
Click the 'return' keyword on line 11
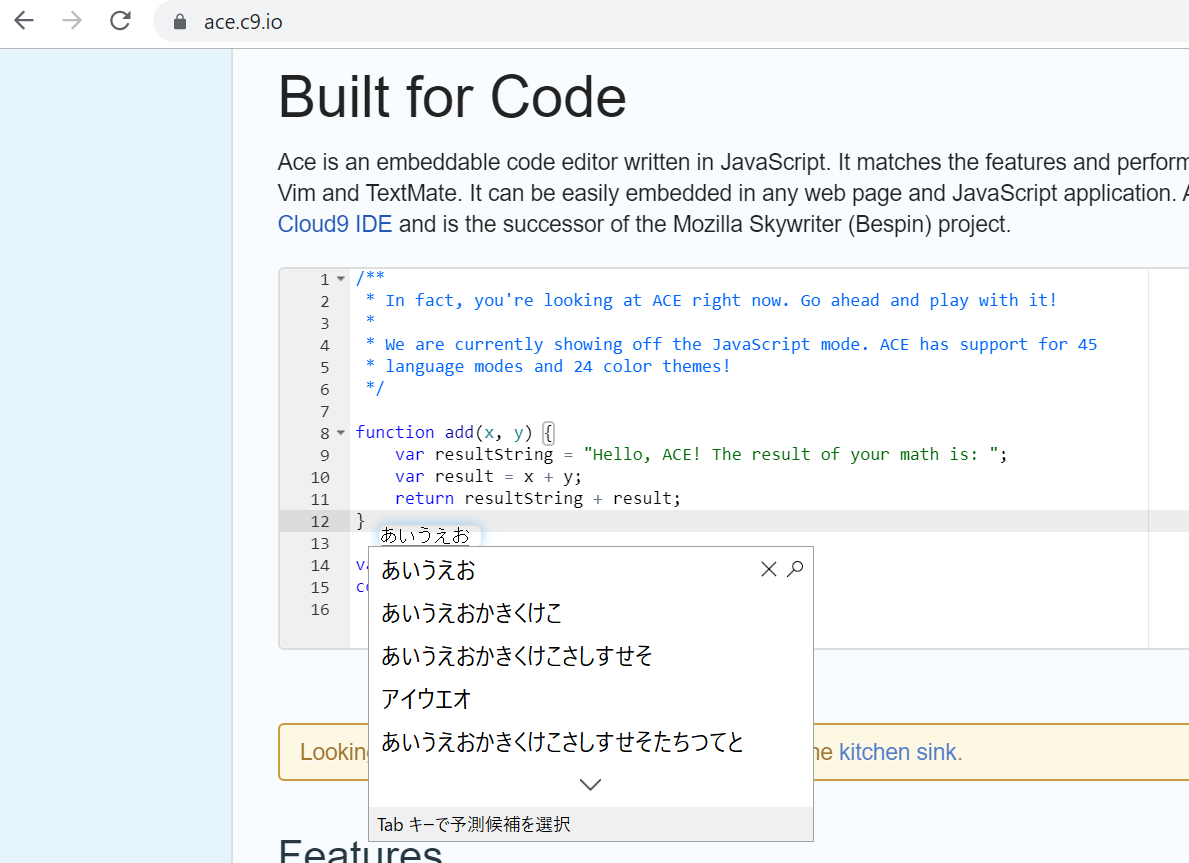pyautogui.click(x=424, y=498)
